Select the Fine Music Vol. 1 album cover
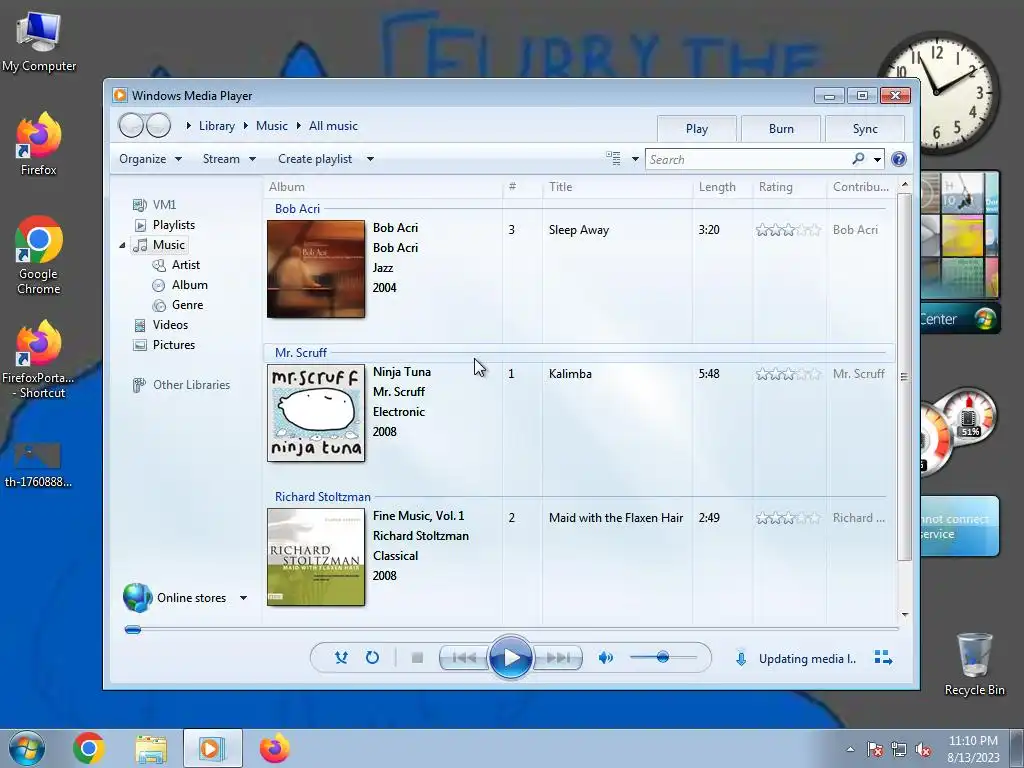This screenshot has height=768, width=1024. click(x=316, y=557)
